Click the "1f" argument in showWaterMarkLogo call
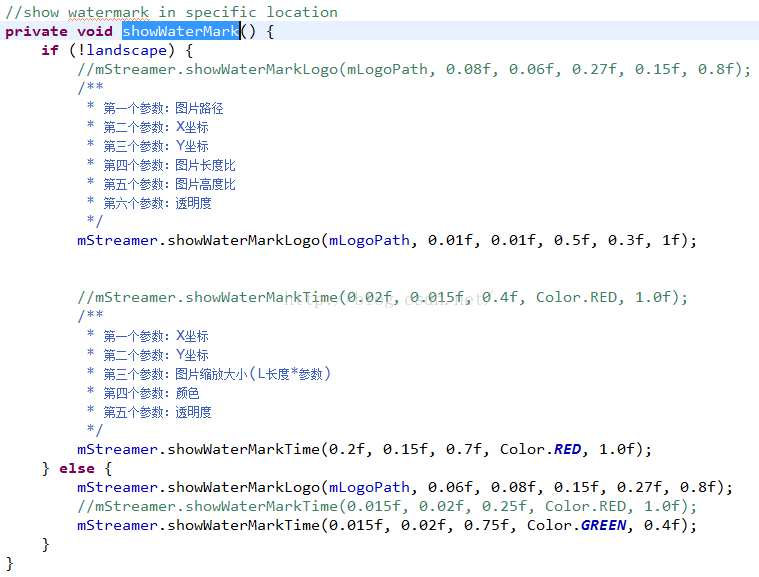The image size is (759, 577). point(670,241)
